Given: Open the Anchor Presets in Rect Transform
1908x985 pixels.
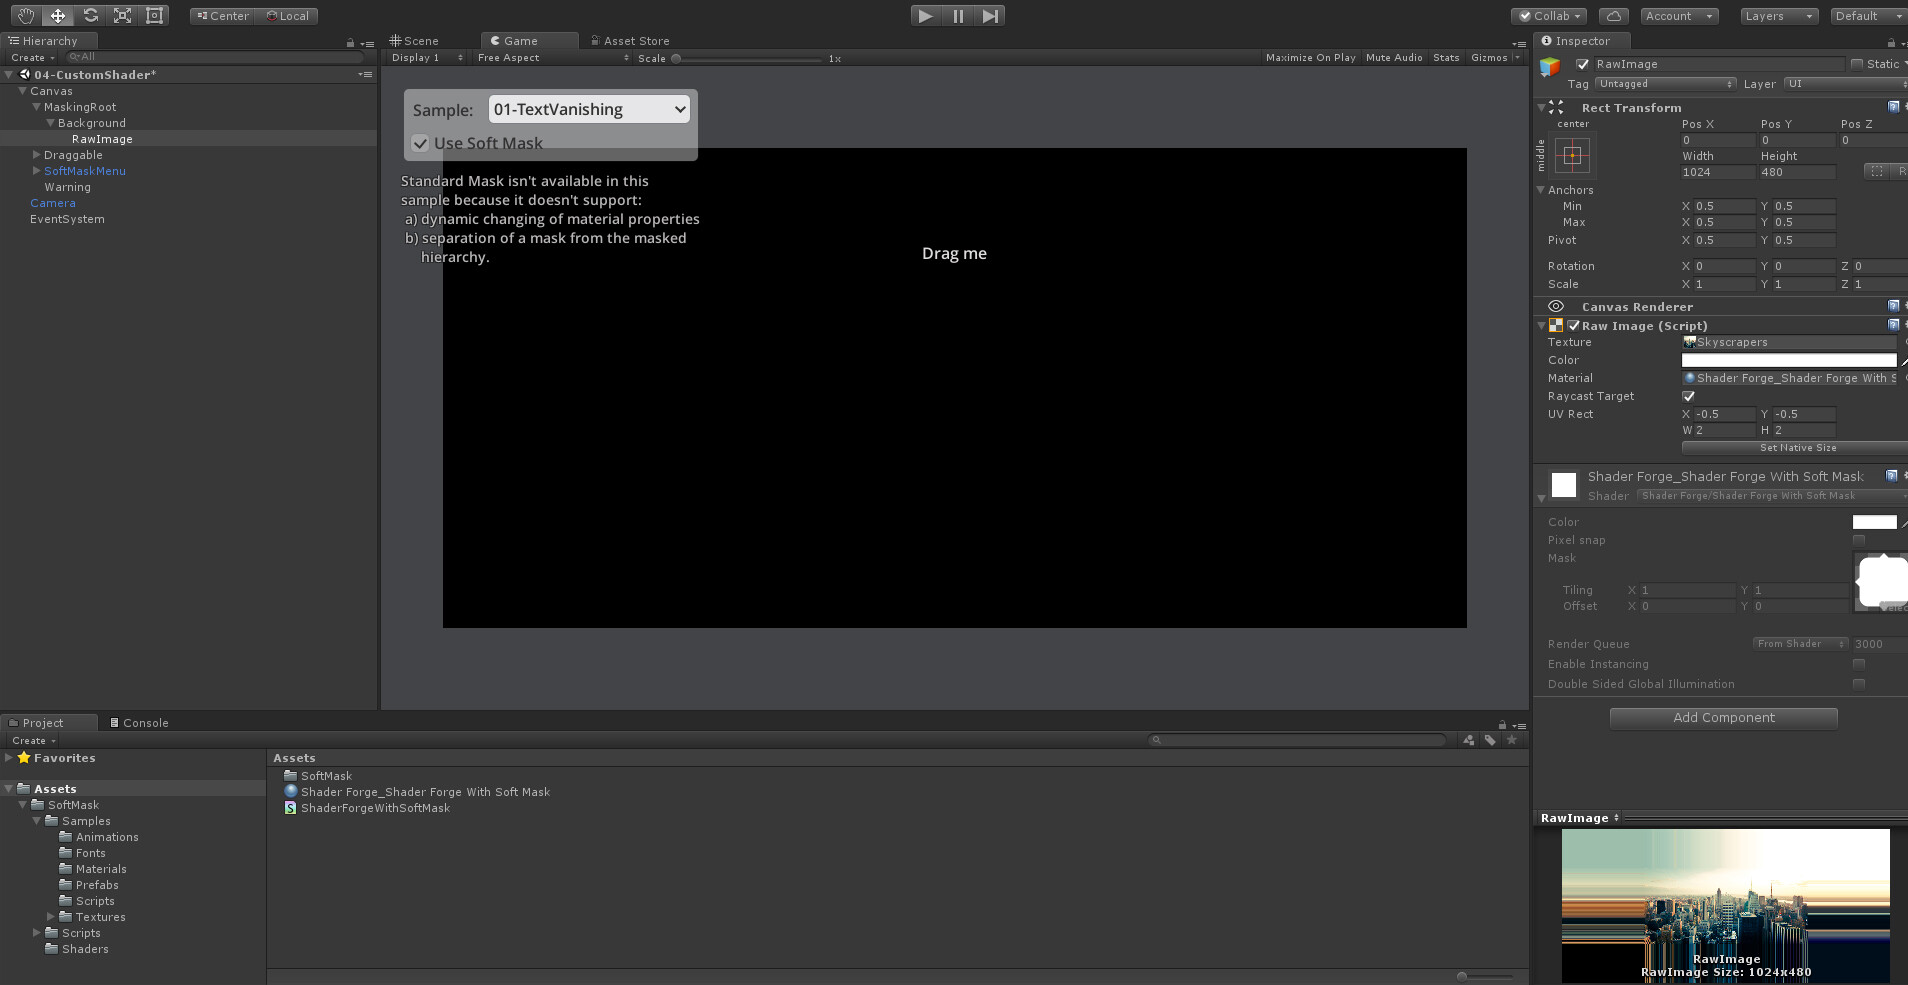Looking at the screenshot, I should (1572, 155).
